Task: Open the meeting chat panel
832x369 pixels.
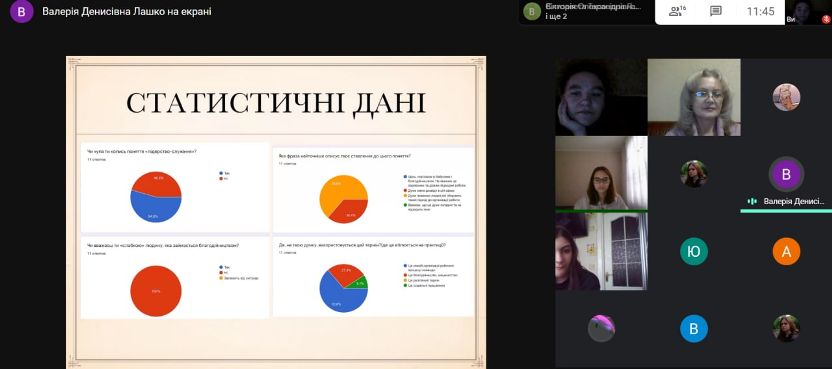Action: pos(716,11)
